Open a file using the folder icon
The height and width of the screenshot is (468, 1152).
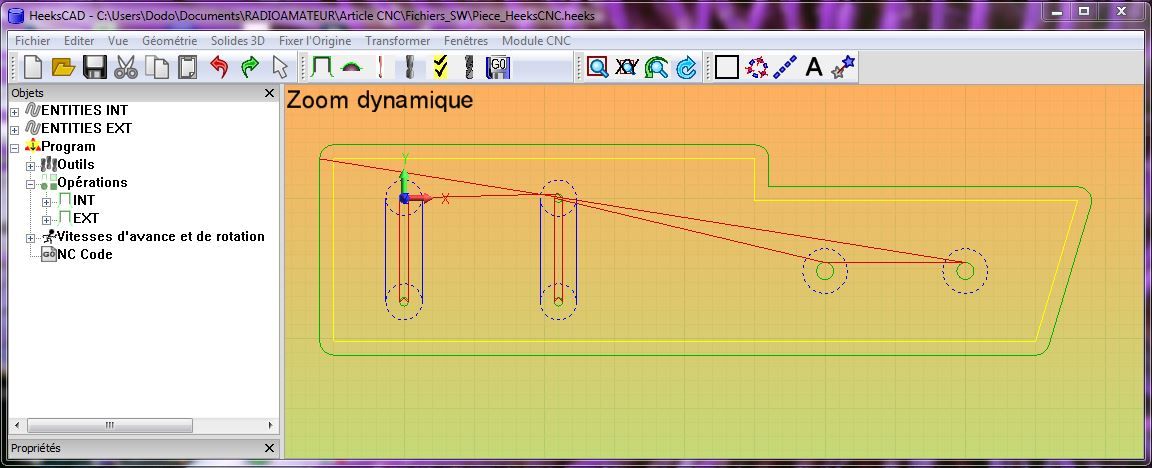click(64, 68)
